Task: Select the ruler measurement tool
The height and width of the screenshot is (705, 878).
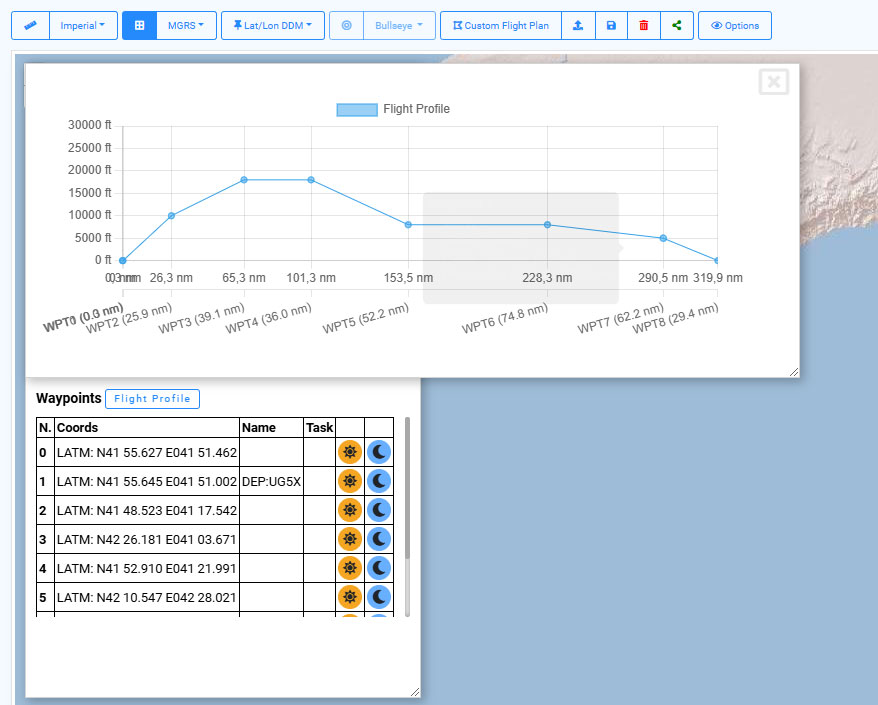Action: (30, 25)
